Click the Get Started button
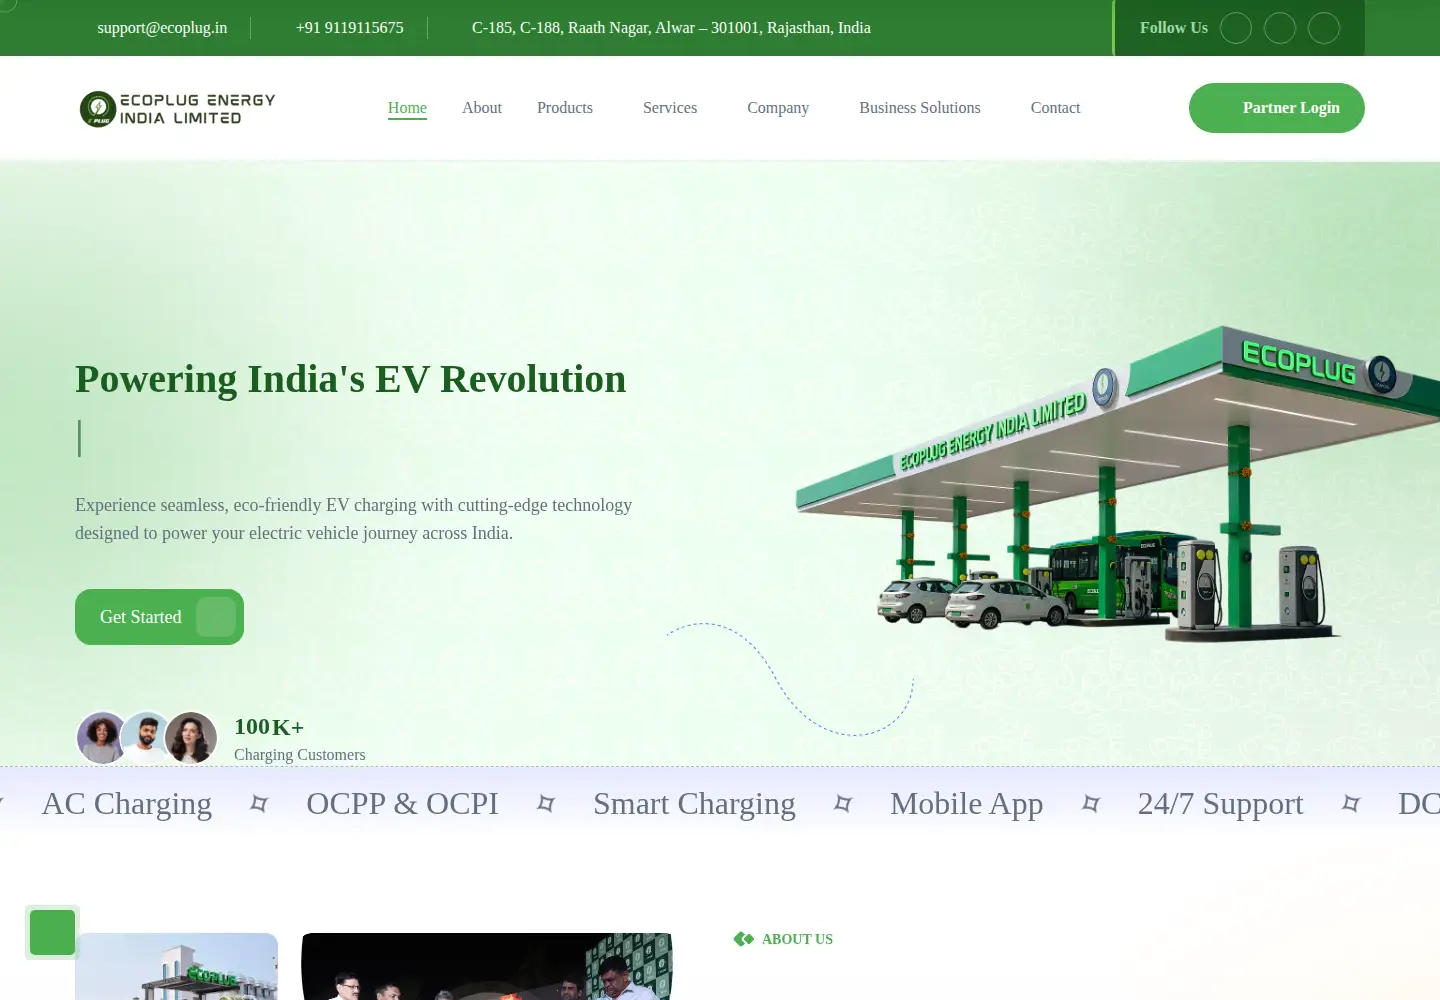 pyautogui.click(x=159, y=617)
